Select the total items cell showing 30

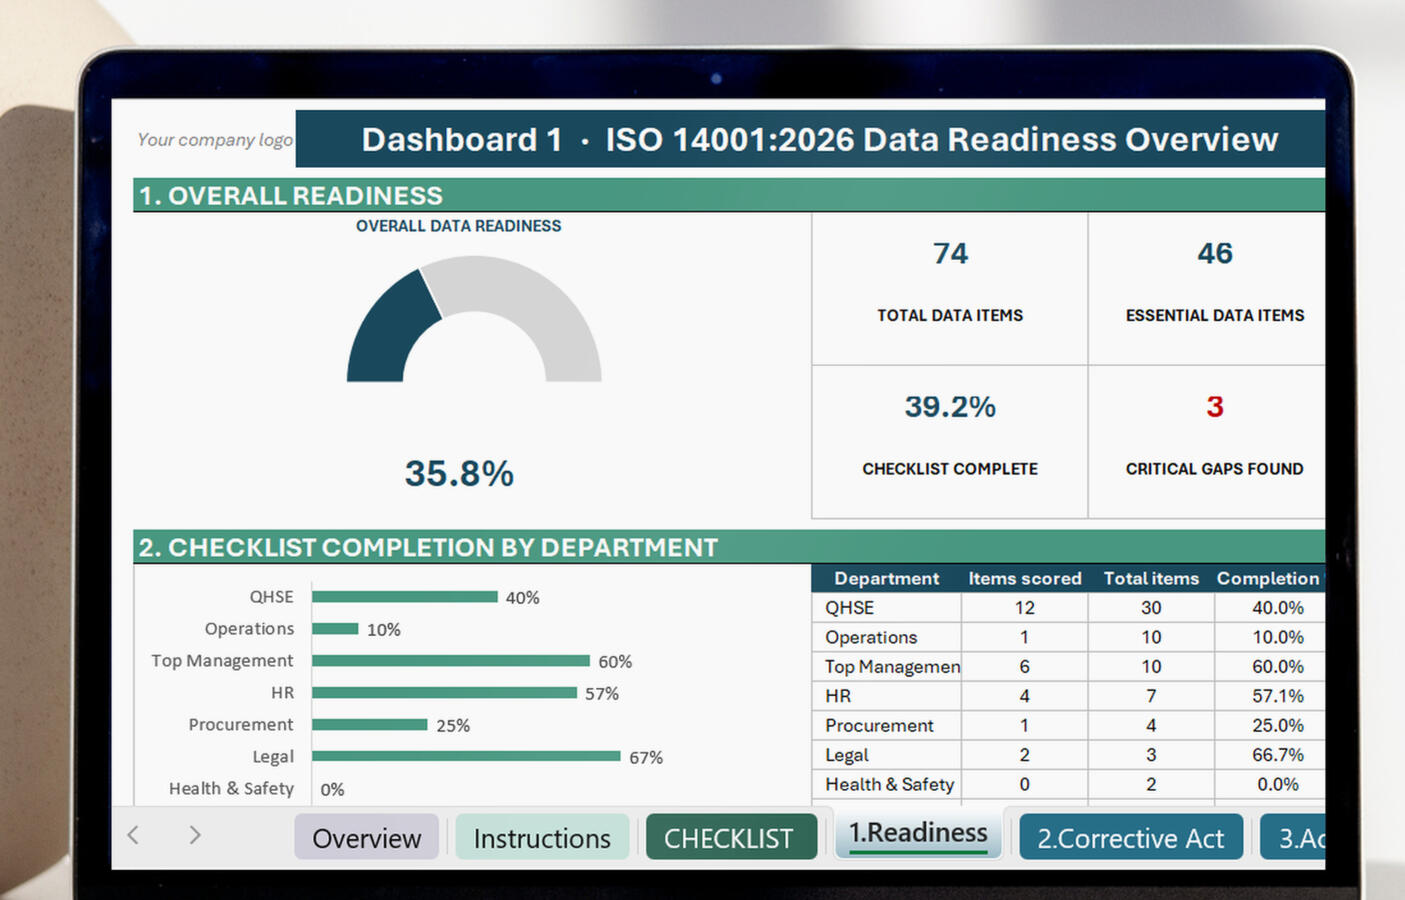pyautogui.click(x=1151, y=608)
